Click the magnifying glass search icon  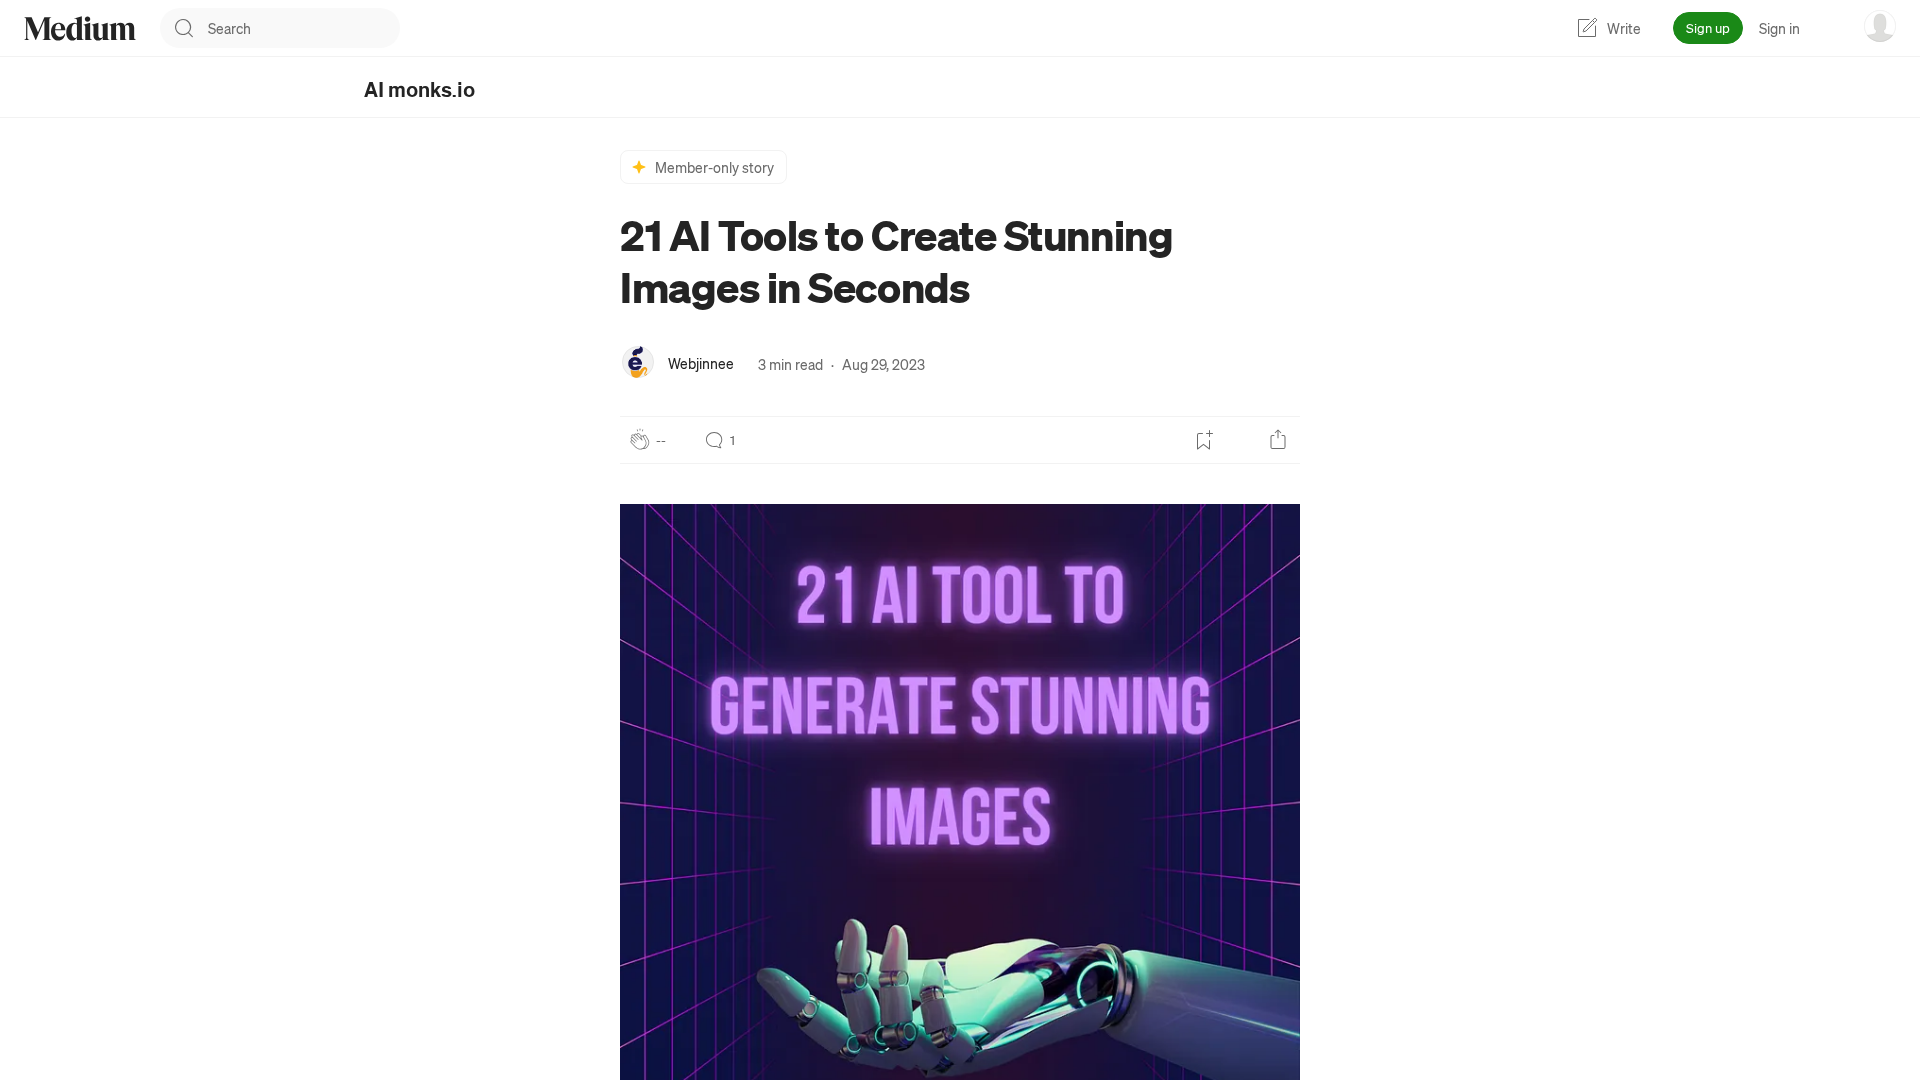184,28
